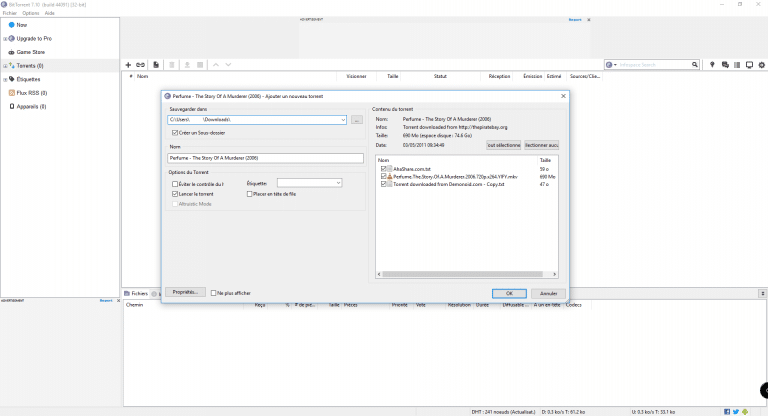Click the Create New Torrent file icon
768x416 pixels.
tap(156, 65)
